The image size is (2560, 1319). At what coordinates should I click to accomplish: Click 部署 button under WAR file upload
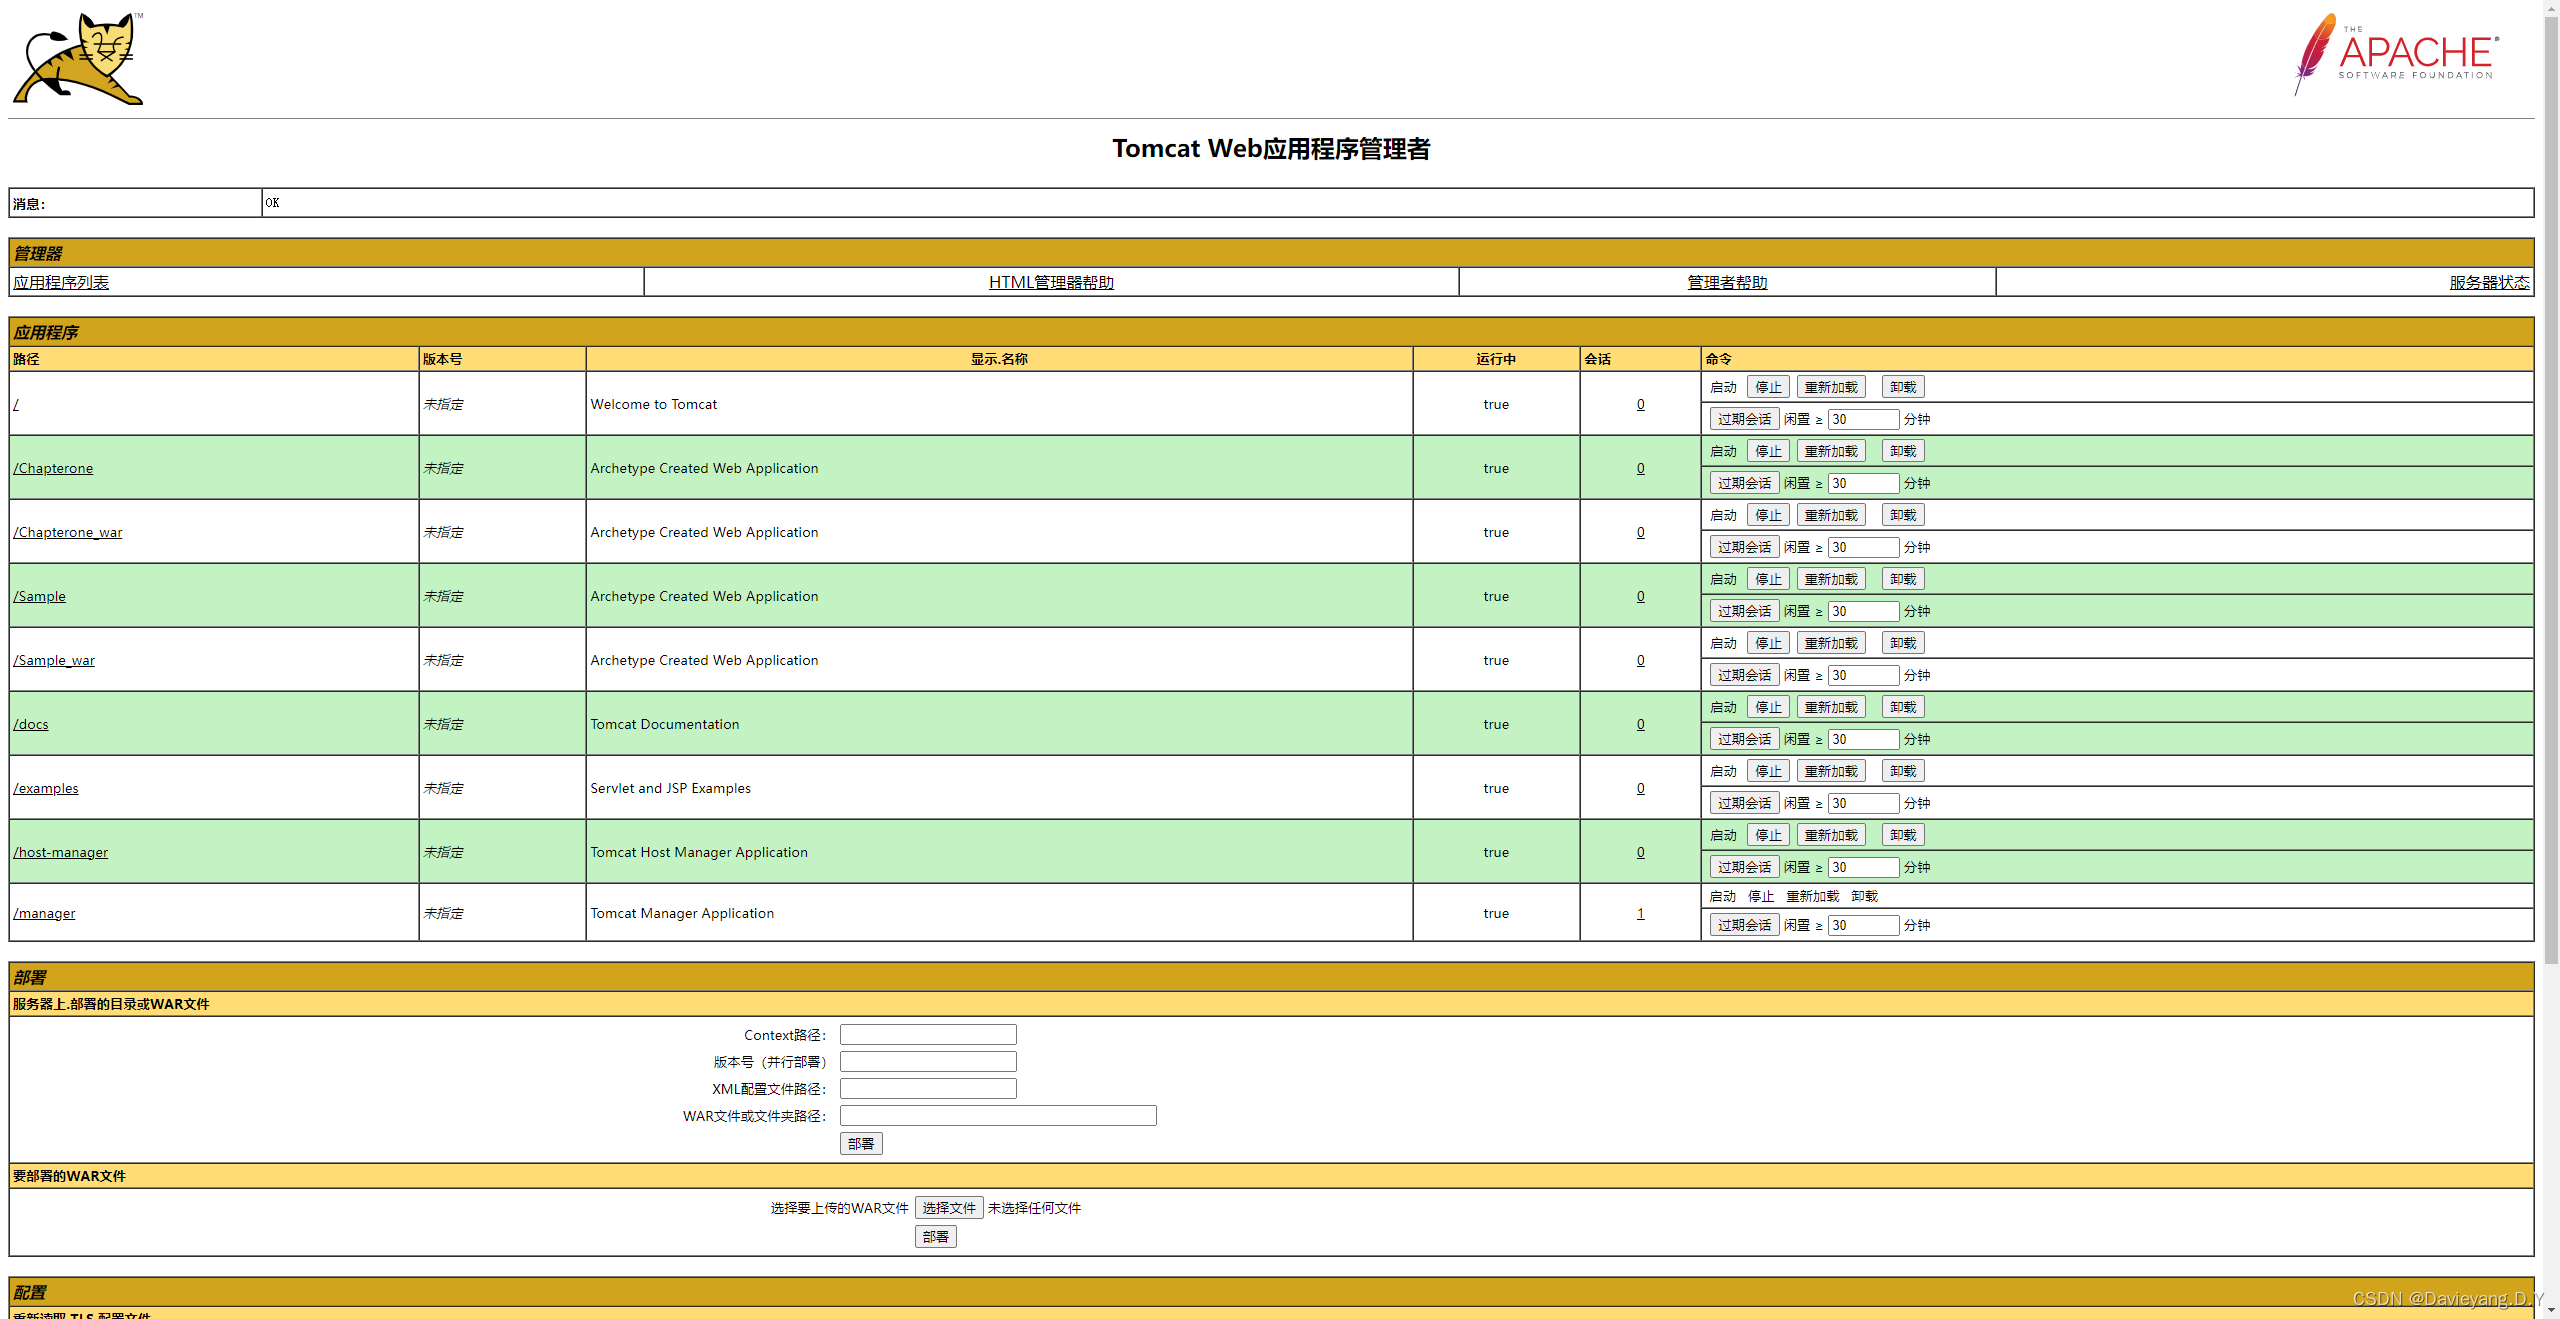tap(935, 1237)
